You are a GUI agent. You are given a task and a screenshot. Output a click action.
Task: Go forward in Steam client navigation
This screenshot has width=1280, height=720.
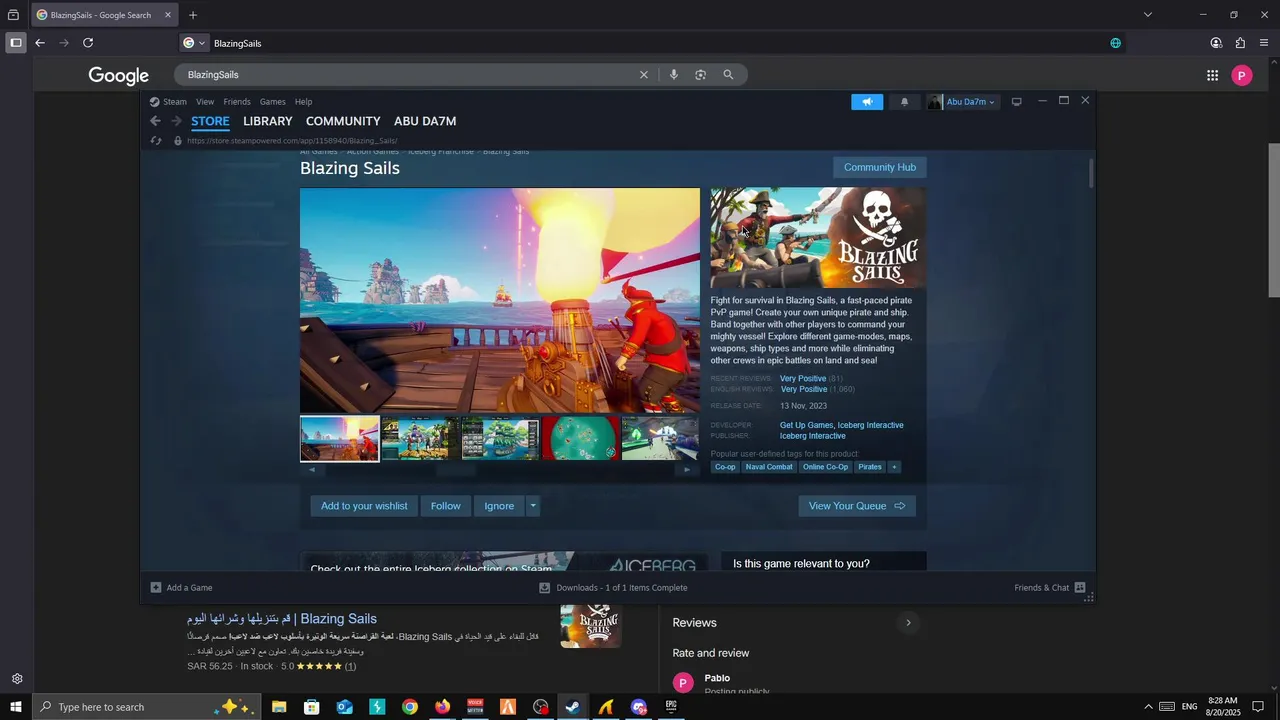tap(176, 121)
